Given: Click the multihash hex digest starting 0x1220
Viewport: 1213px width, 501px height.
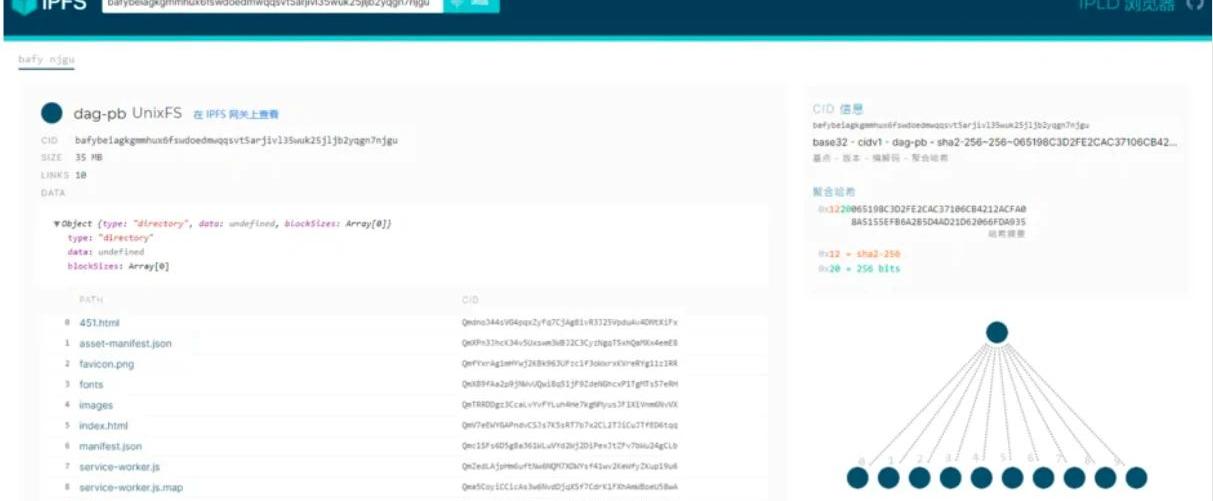Looking at the screenshot, I should 922,215.
